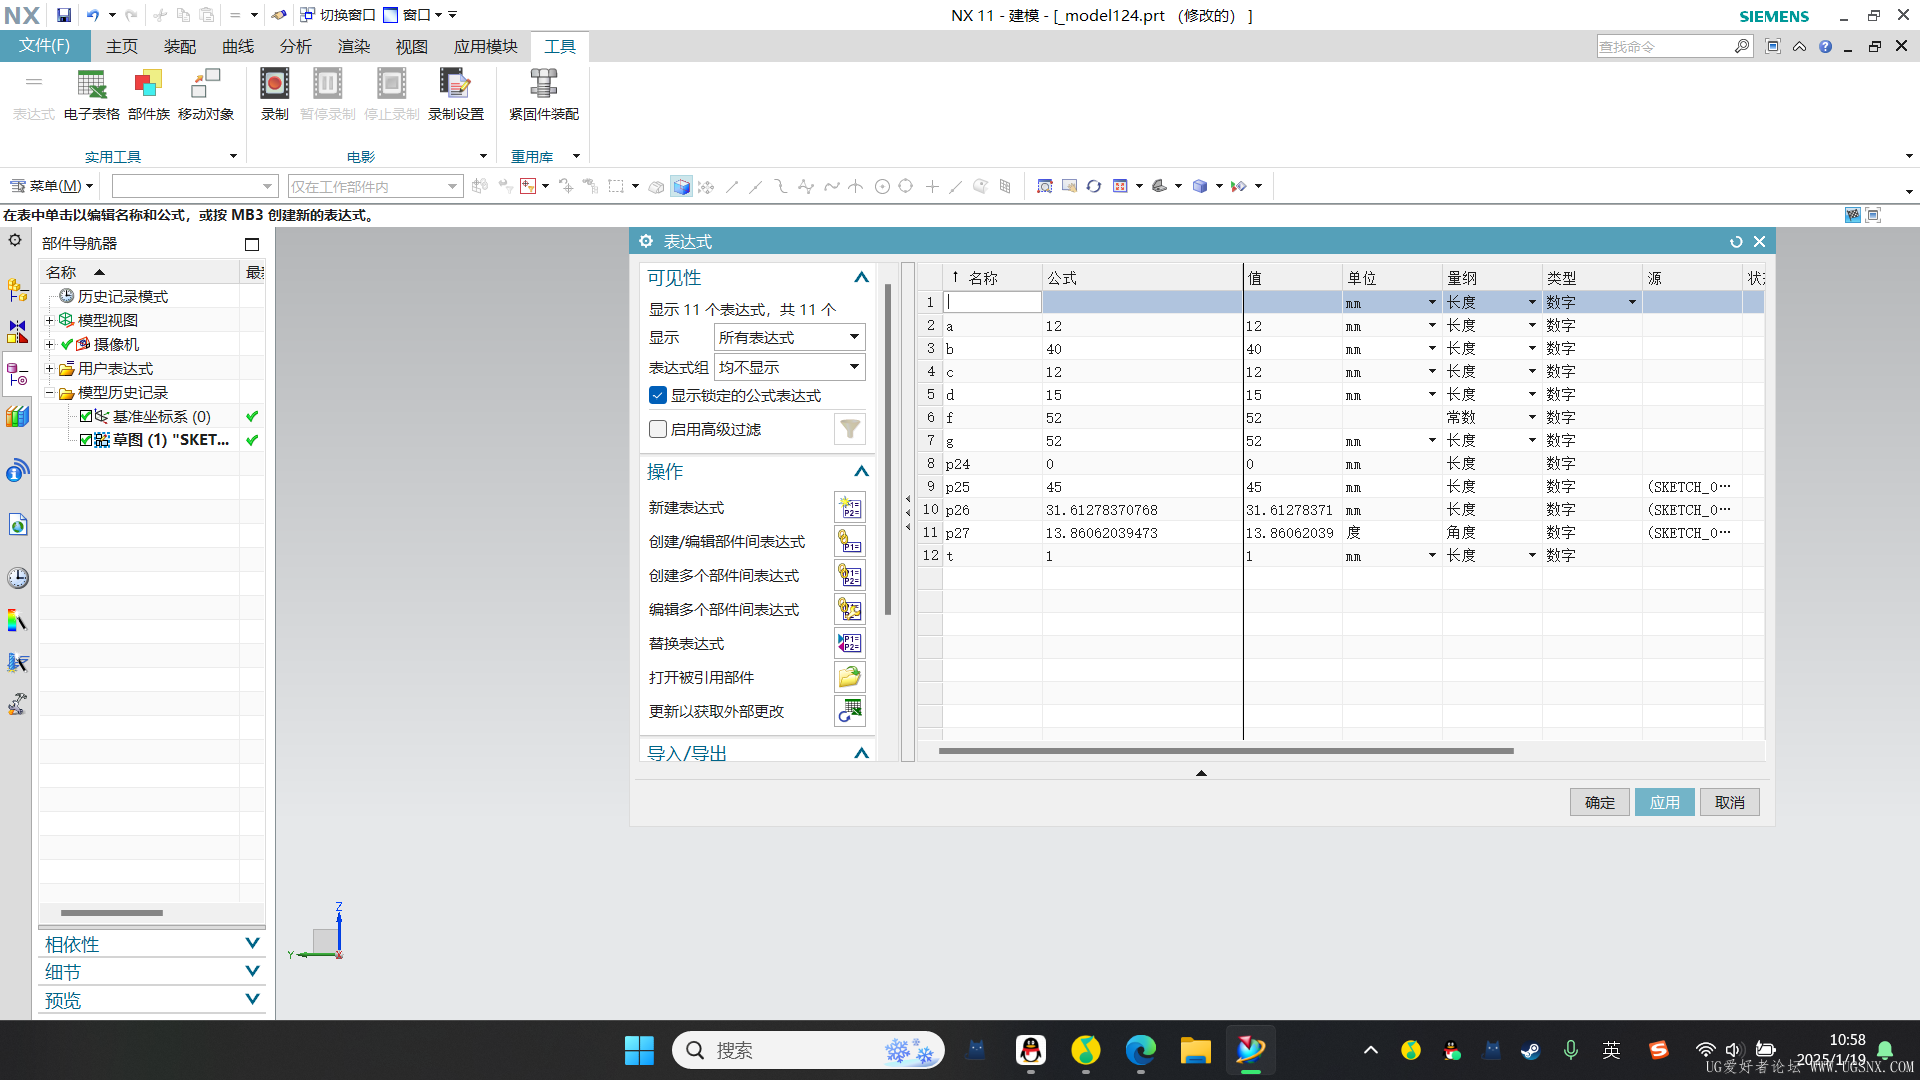Click 创建多个部件间表达式 icon
Image resolution: width=1920 pixels, height=1080 pixels.
pyautogui.click(x=850, y=576)
